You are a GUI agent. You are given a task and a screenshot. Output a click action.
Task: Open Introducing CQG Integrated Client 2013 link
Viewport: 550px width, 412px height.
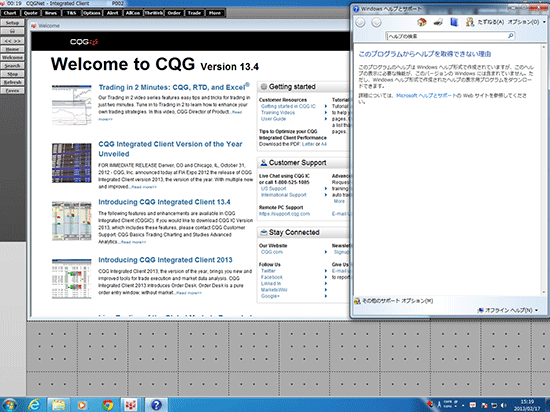point(165,260)
